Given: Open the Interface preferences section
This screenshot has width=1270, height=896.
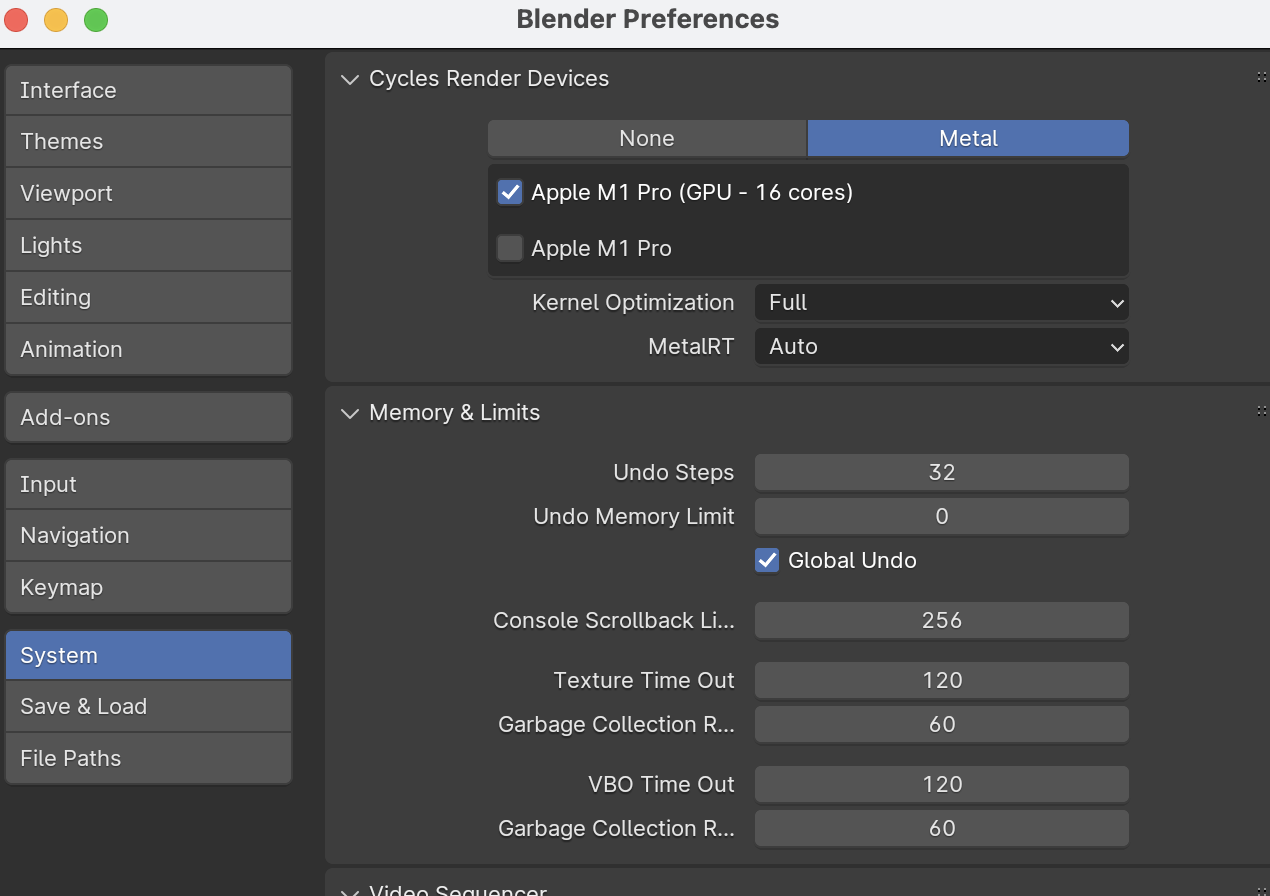Looking at the screenshot, I should (148, 91).
